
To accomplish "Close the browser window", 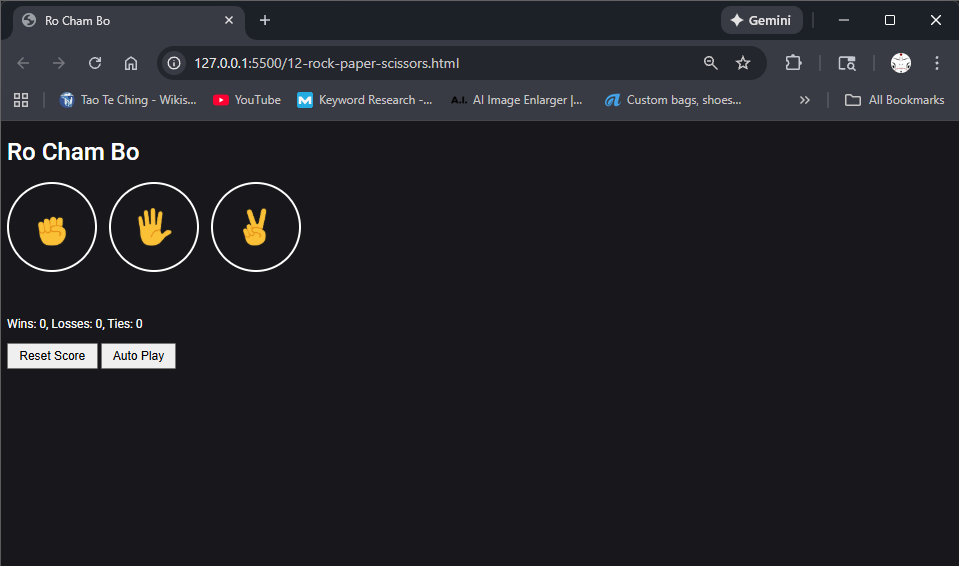I will (x=936, y=20).
